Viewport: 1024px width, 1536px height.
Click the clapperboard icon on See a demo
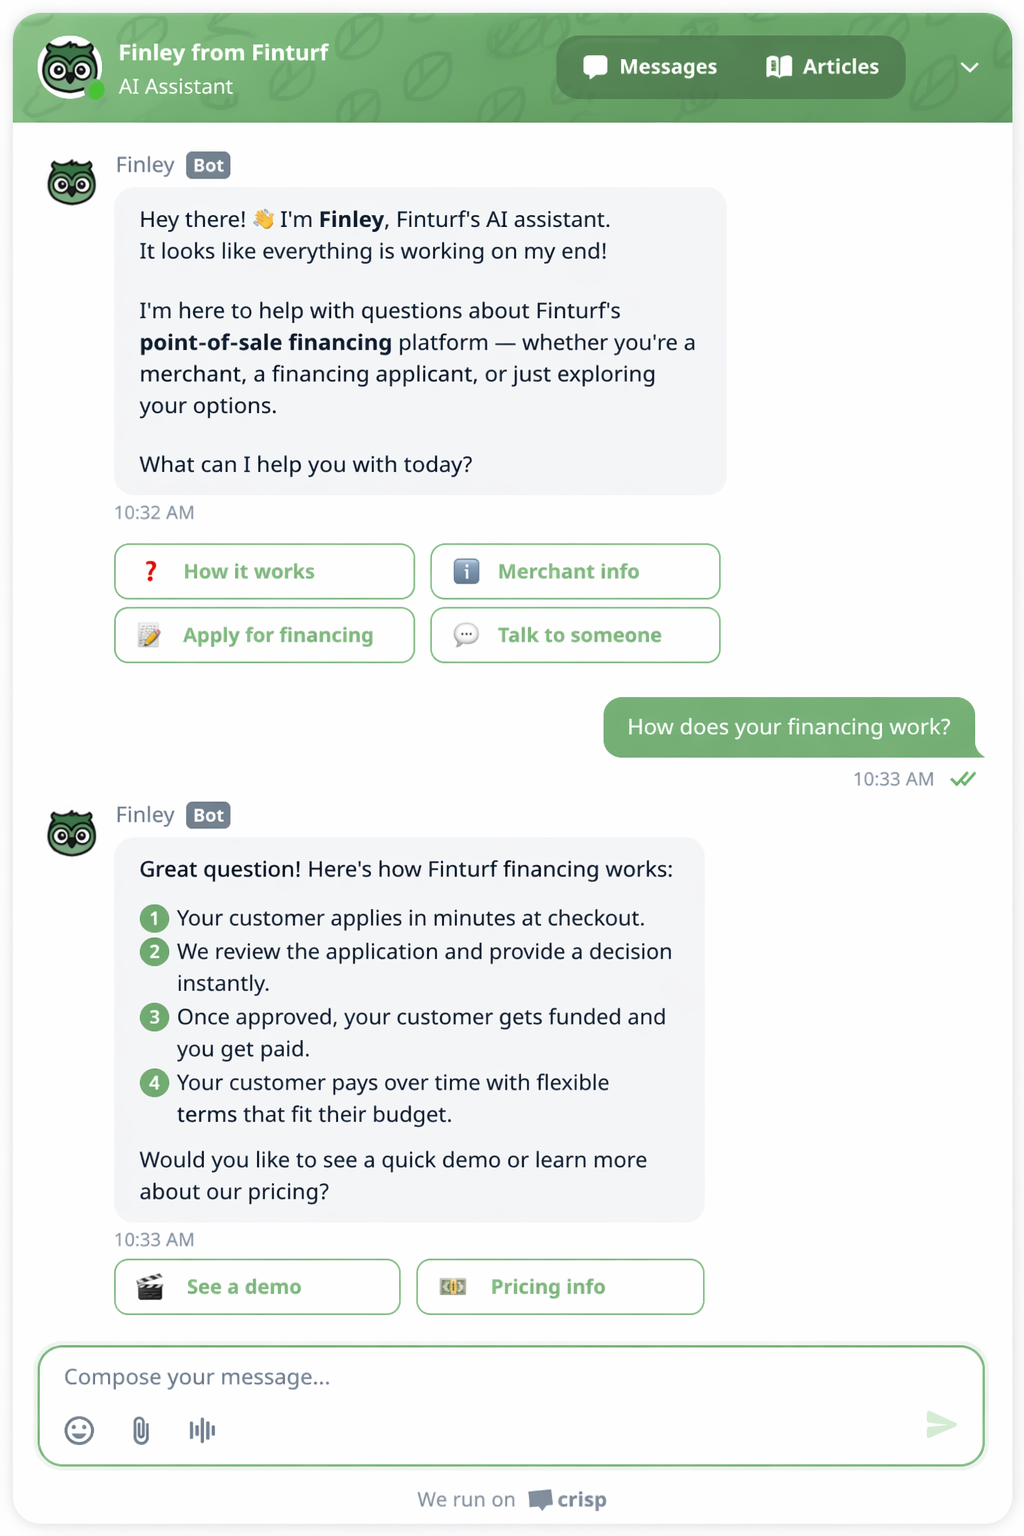coord(151,1286)
